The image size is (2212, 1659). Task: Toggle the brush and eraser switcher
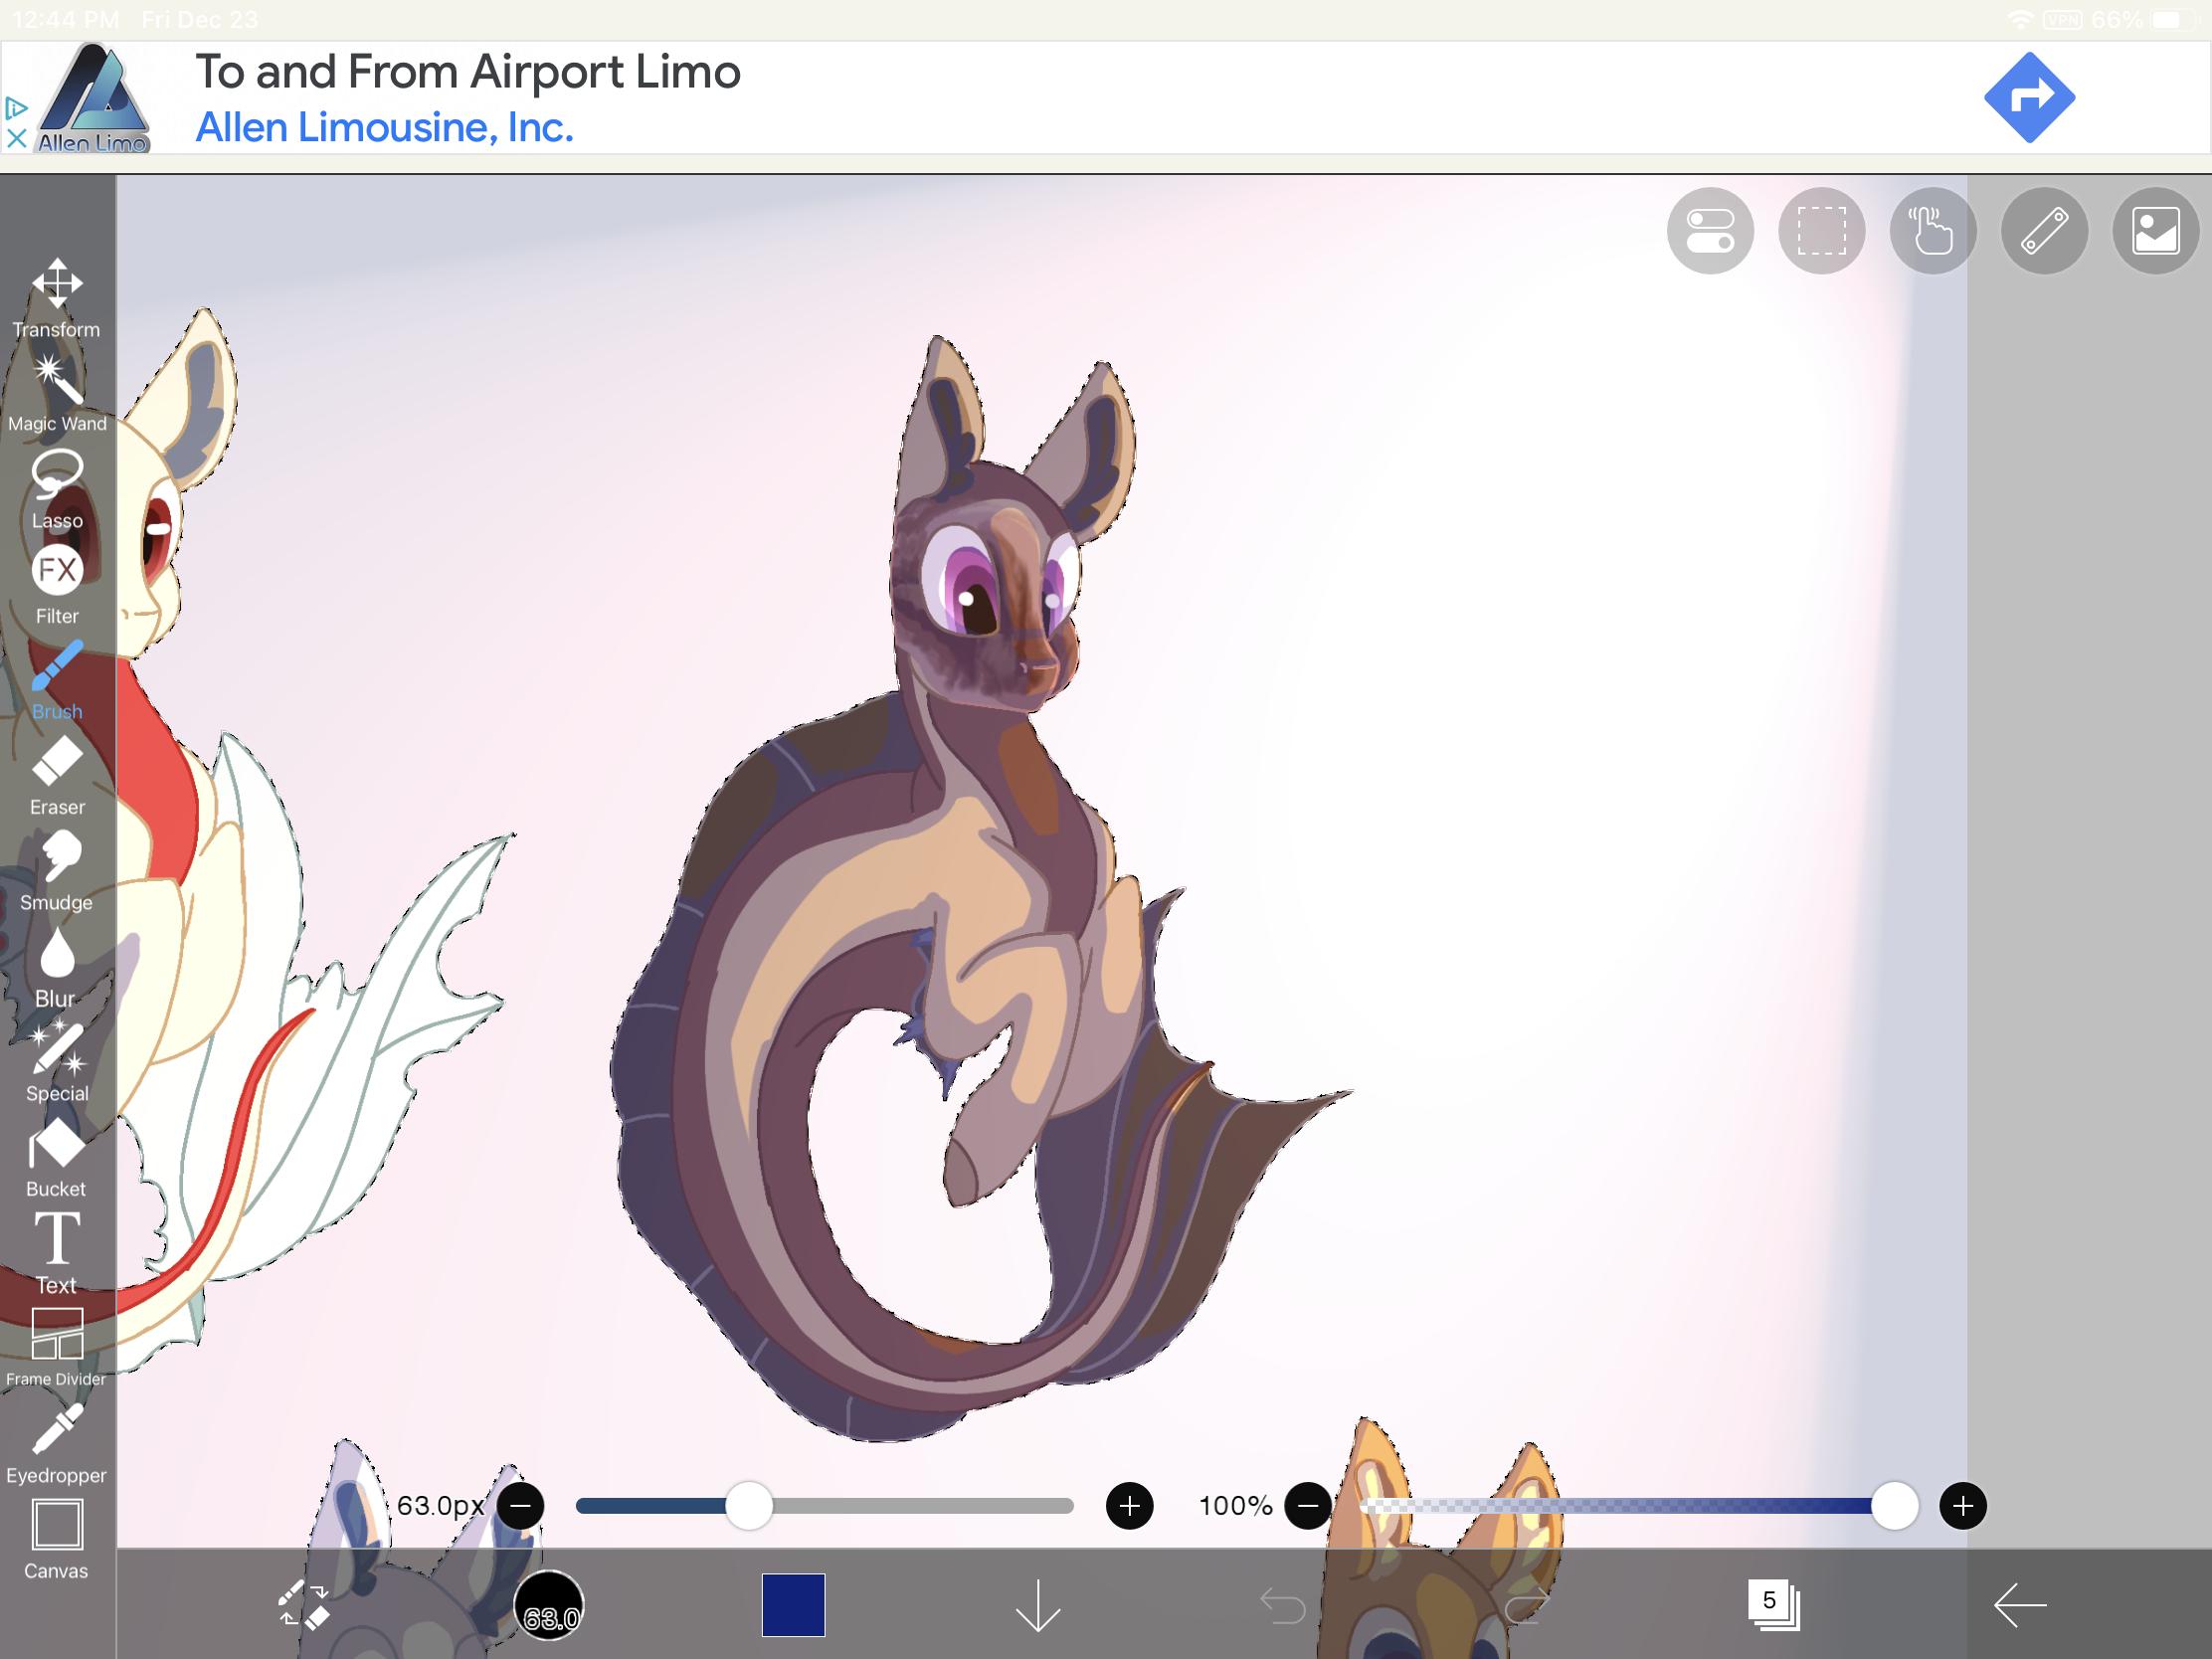[x=302, y=1604]
